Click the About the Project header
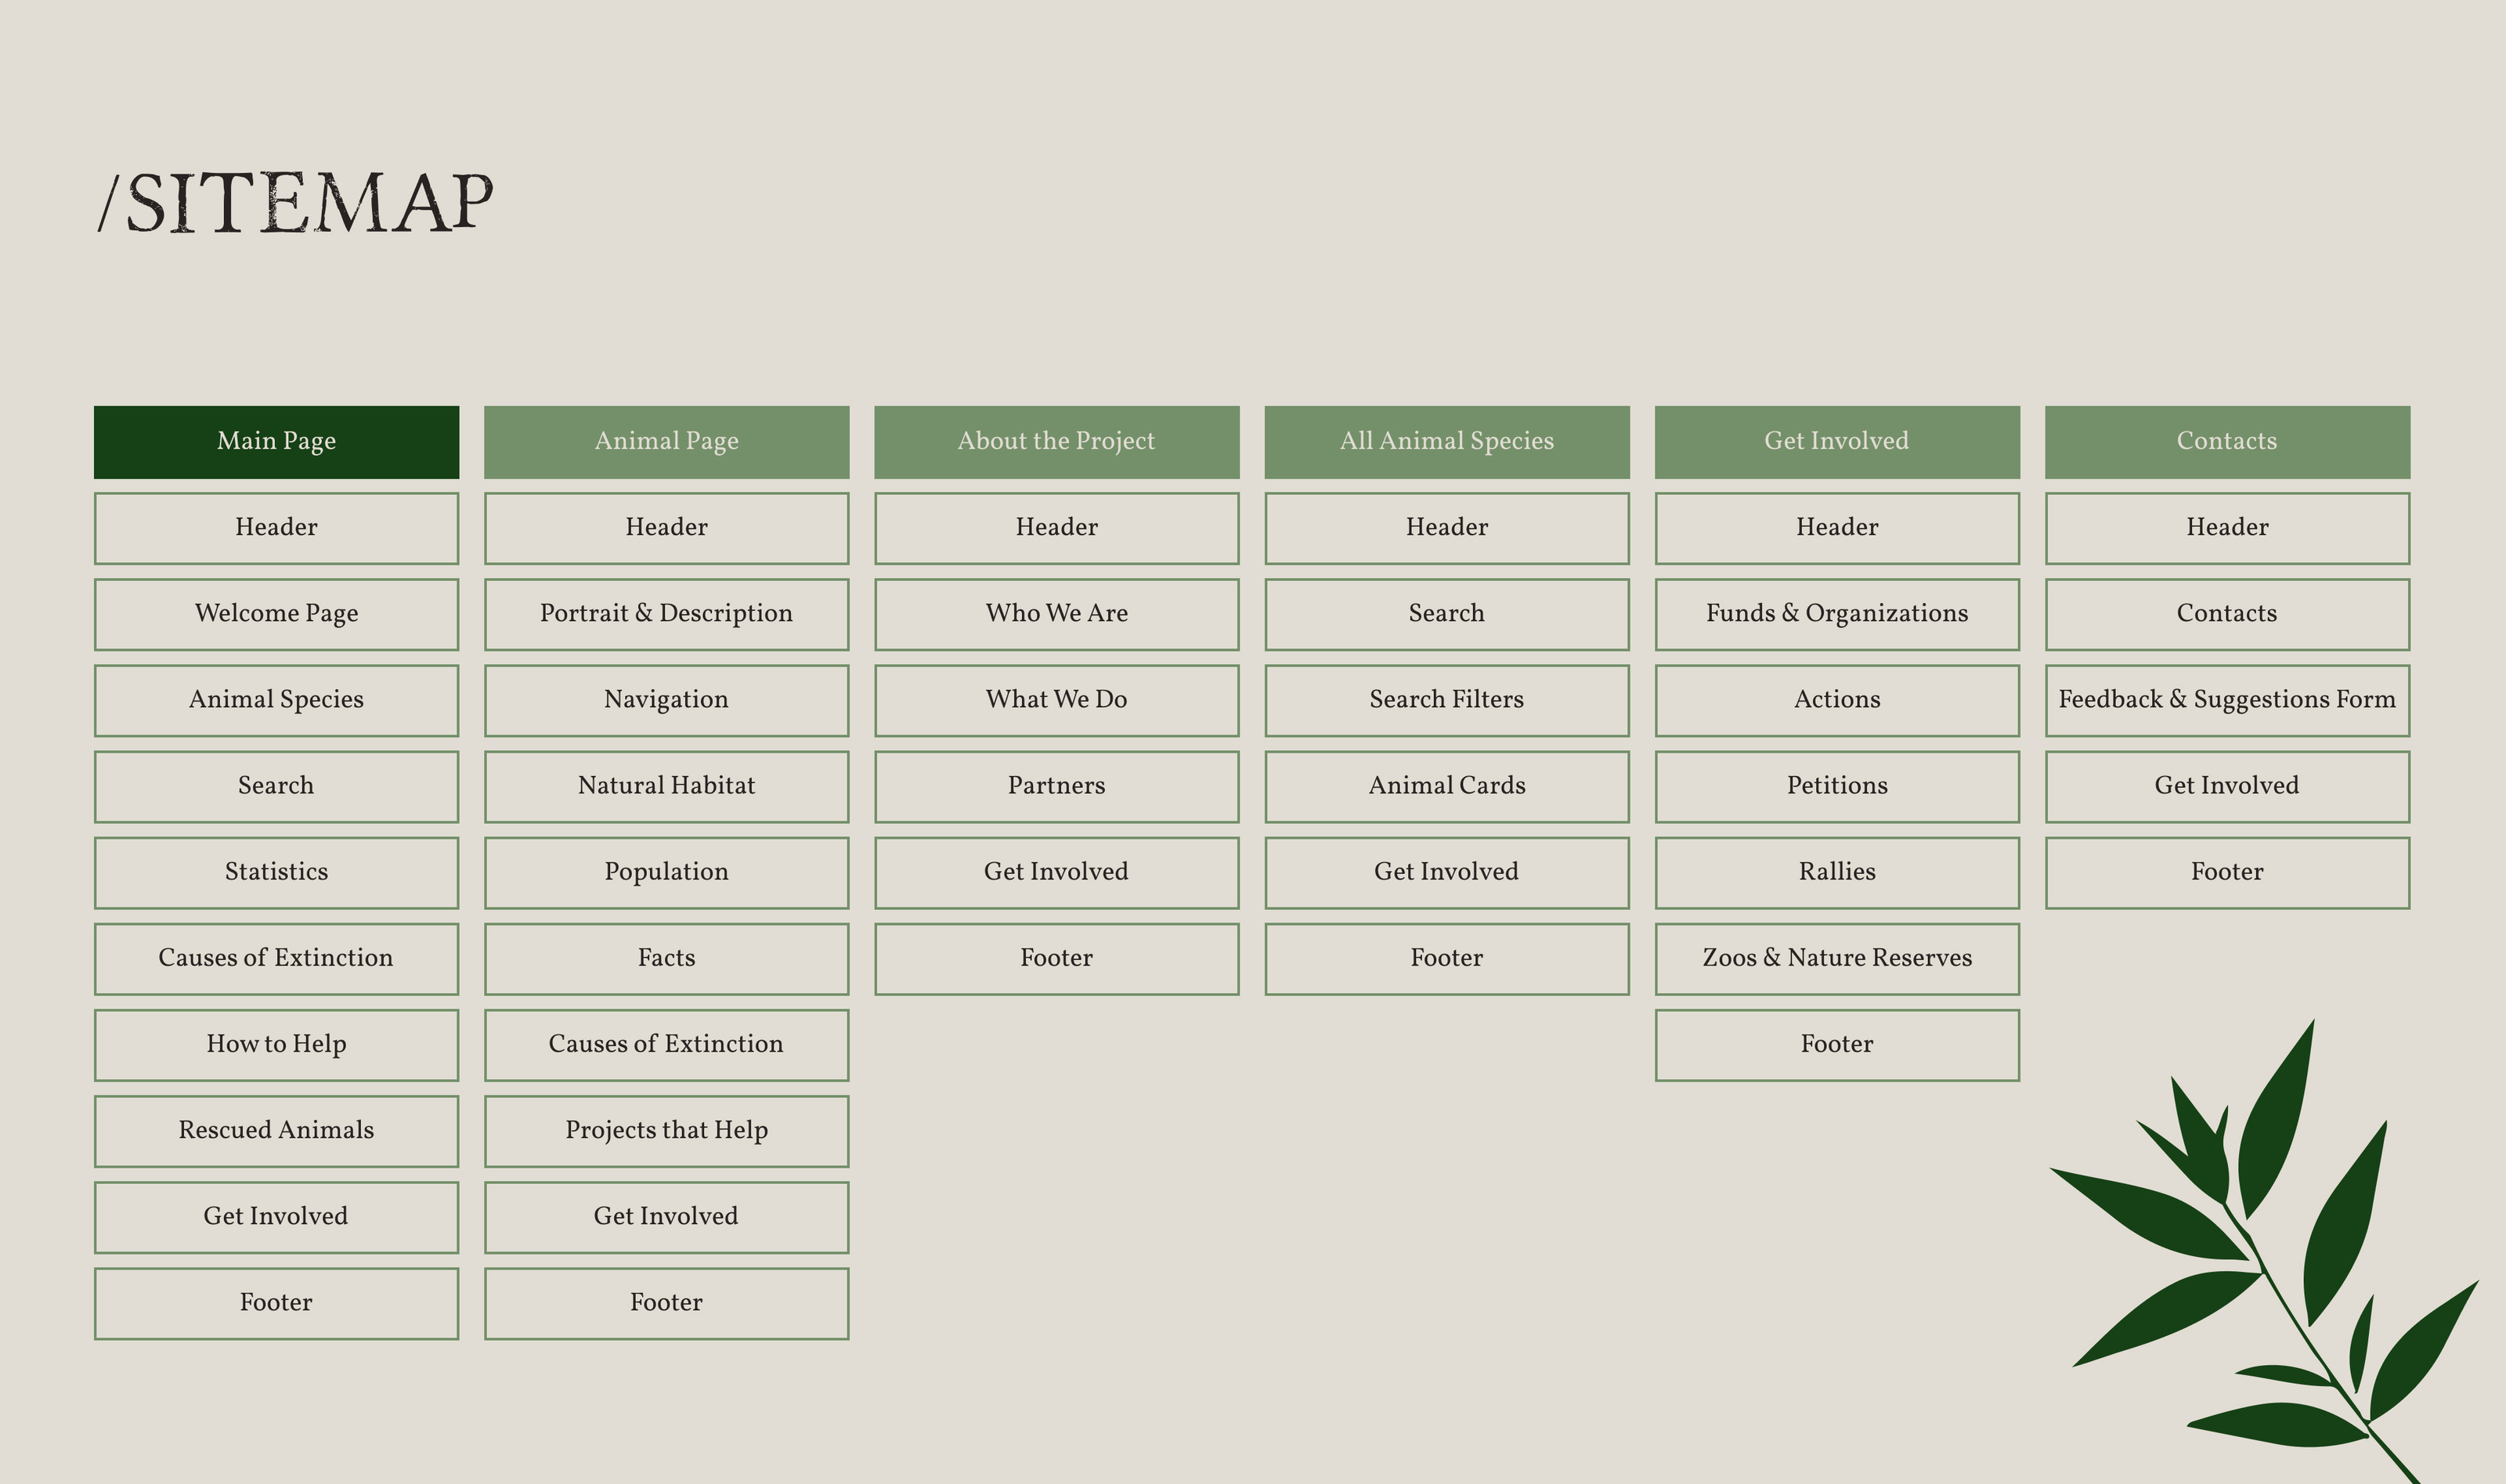Image resolution: width=2506 pixels, height=1484 pixels. click(1056, 442)
